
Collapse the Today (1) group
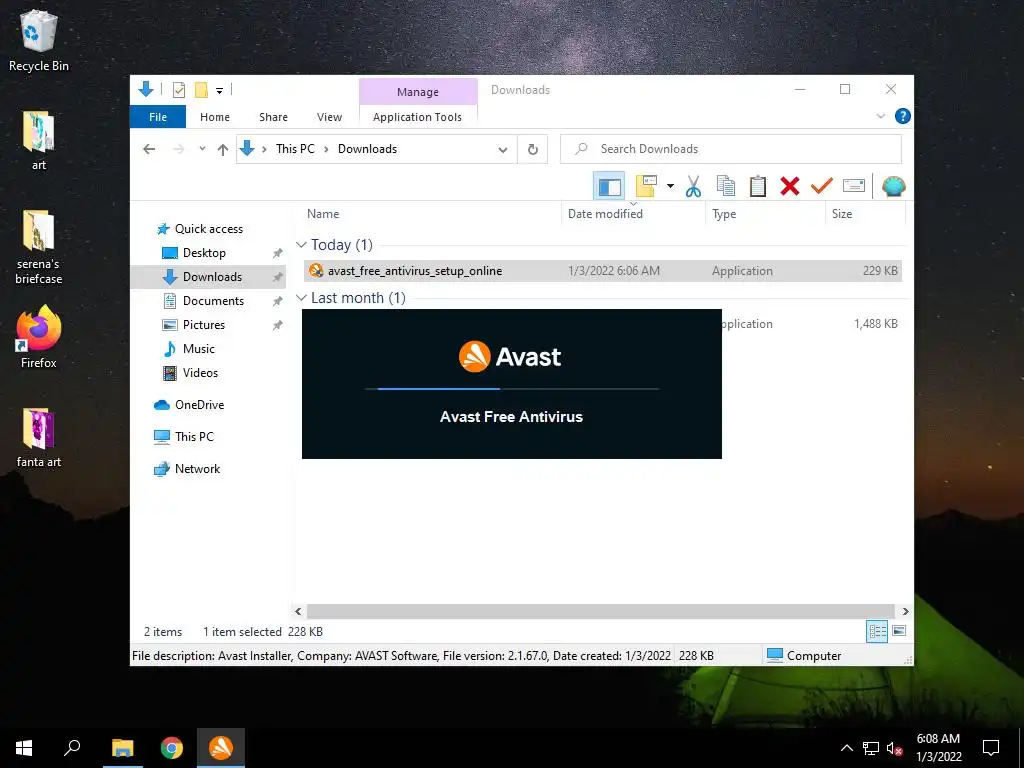coord(301,245)
